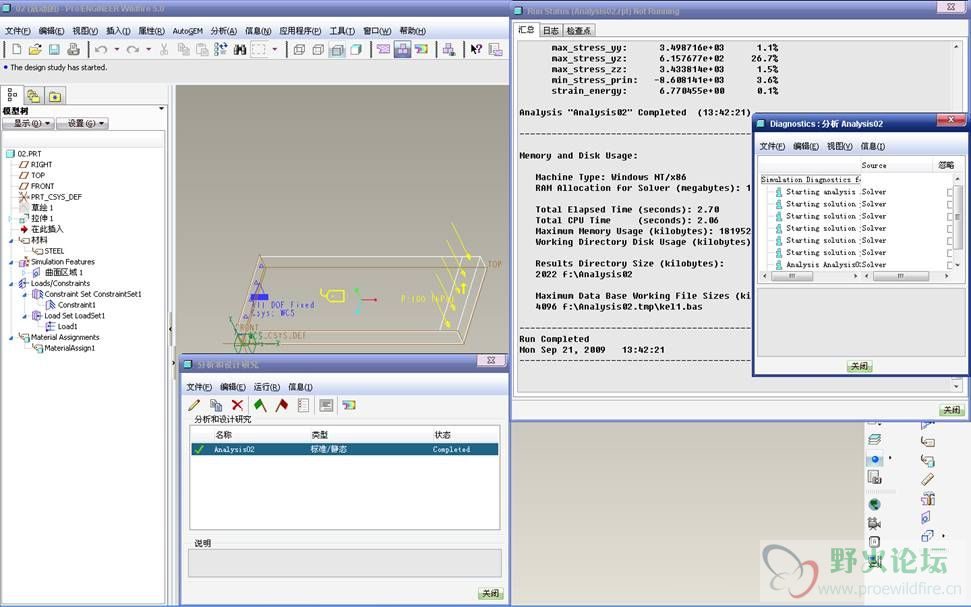Click the 说明 description field in analysis dialog
This screenshot has width=971, height=607.
point(344,563)
